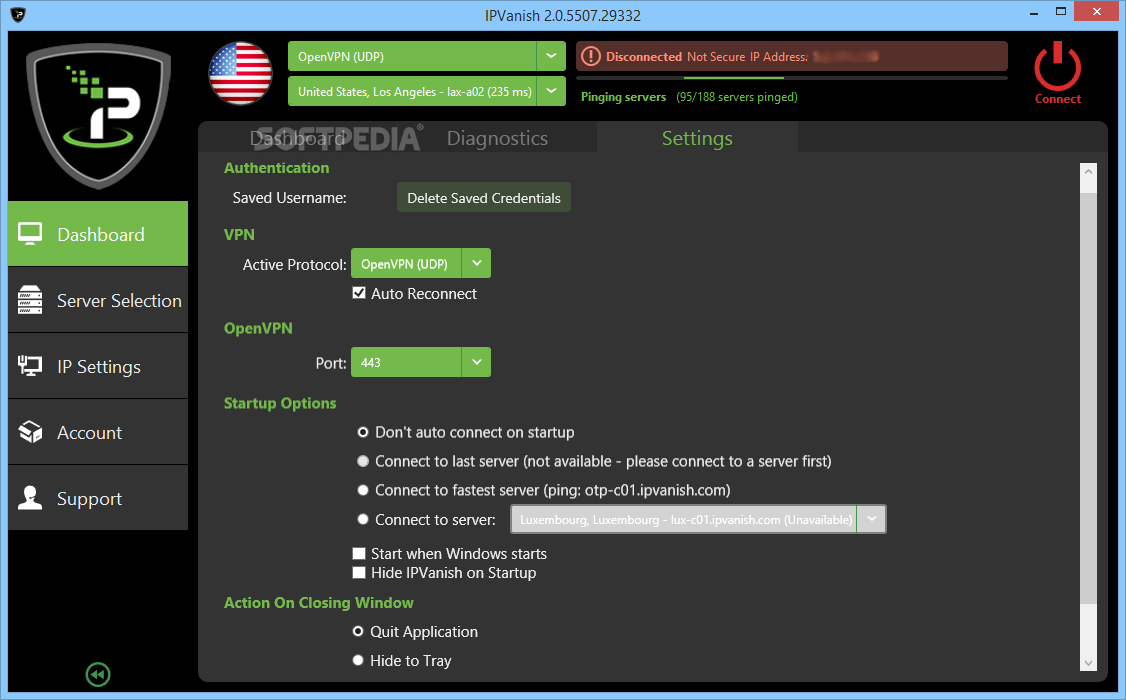Close the IPVanish window
The height and width of the screenshot is (700, 1126).
click(x=1097, y=11)
